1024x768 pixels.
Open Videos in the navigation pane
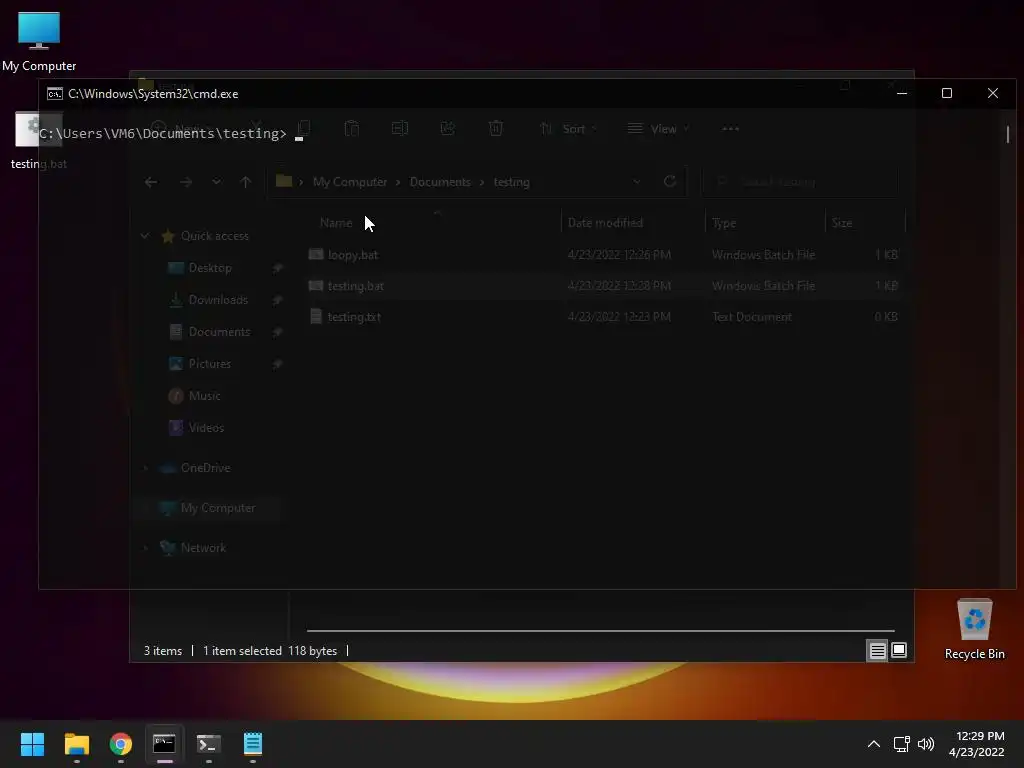coord(206,428)
